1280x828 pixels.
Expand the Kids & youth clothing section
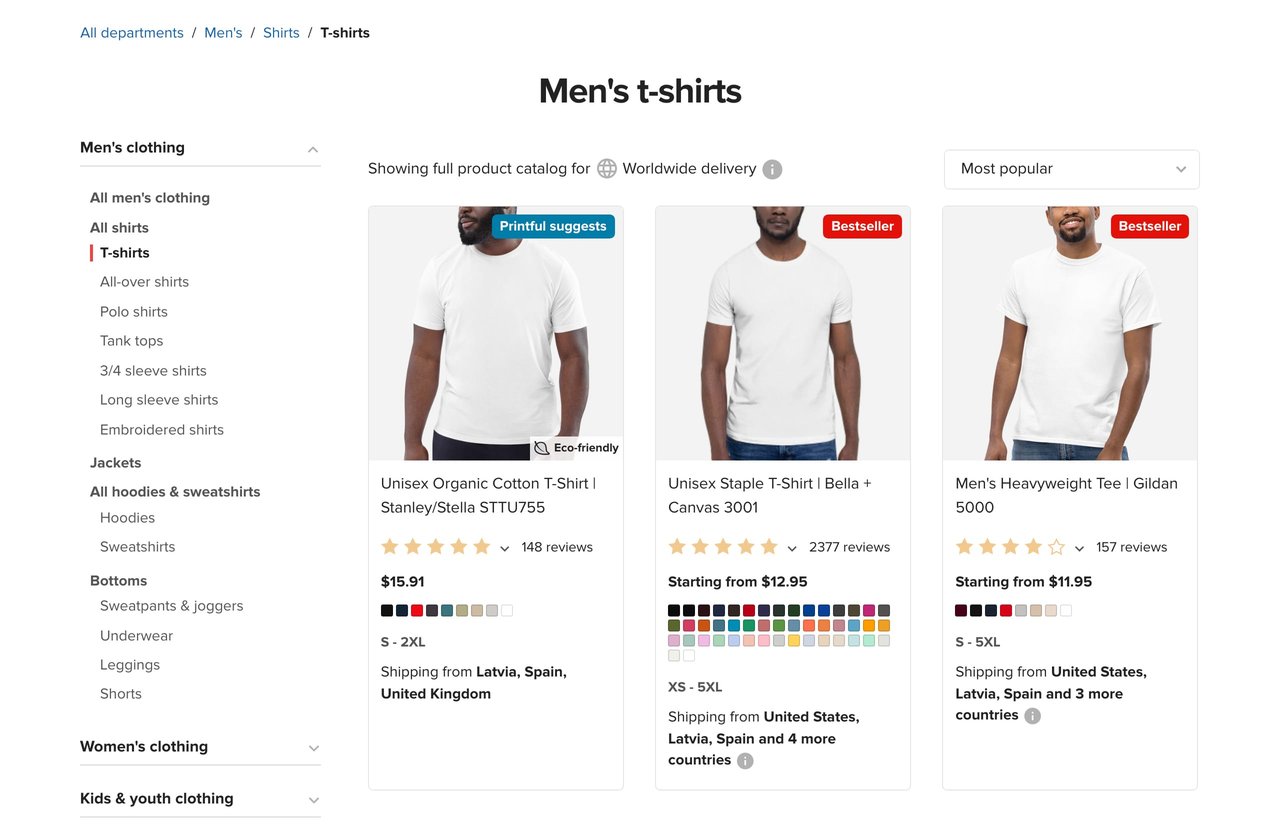[313, 799]
